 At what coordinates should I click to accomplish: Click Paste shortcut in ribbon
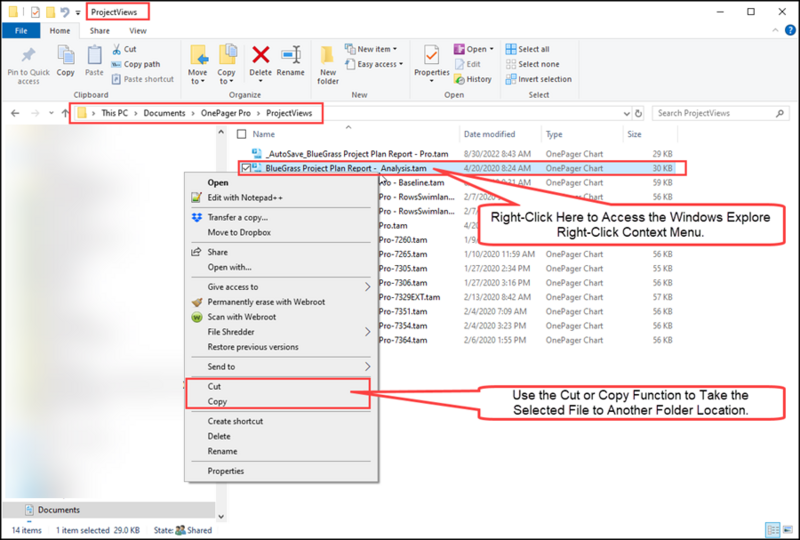coord(143,79)
